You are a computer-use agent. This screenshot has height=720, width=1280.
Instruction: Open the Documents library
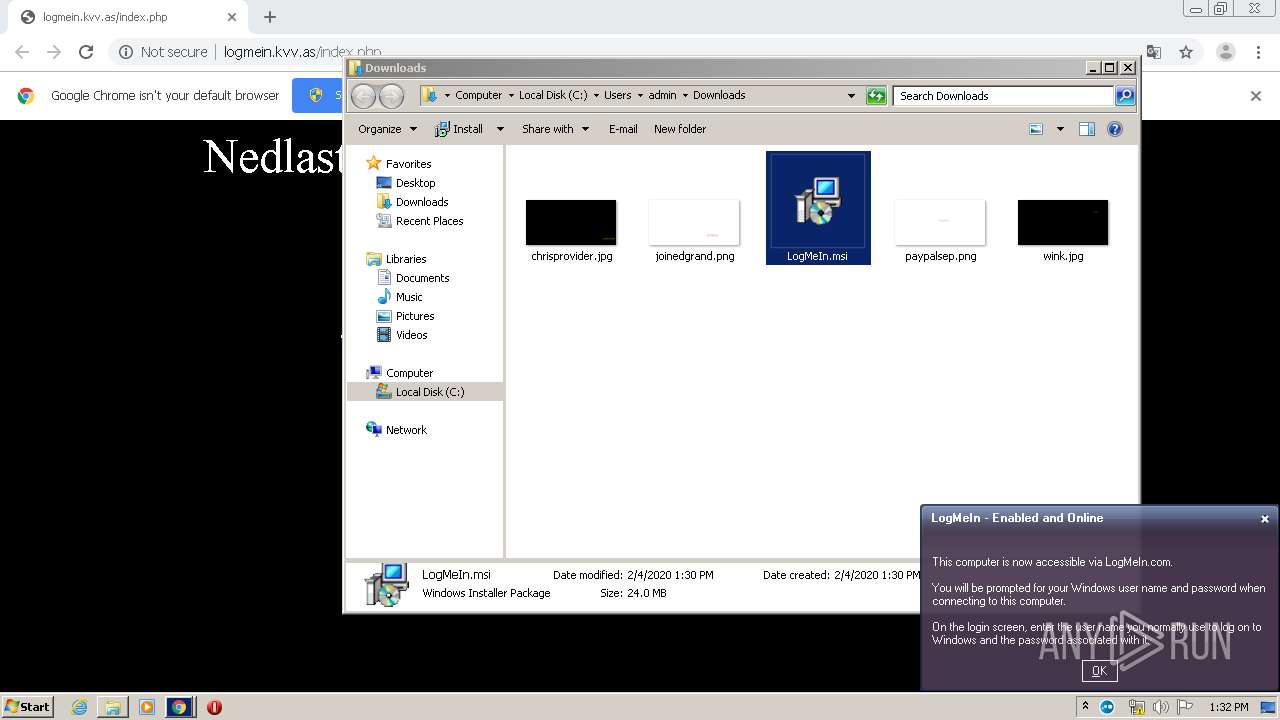pyautogui.click(x=422, y=278)
